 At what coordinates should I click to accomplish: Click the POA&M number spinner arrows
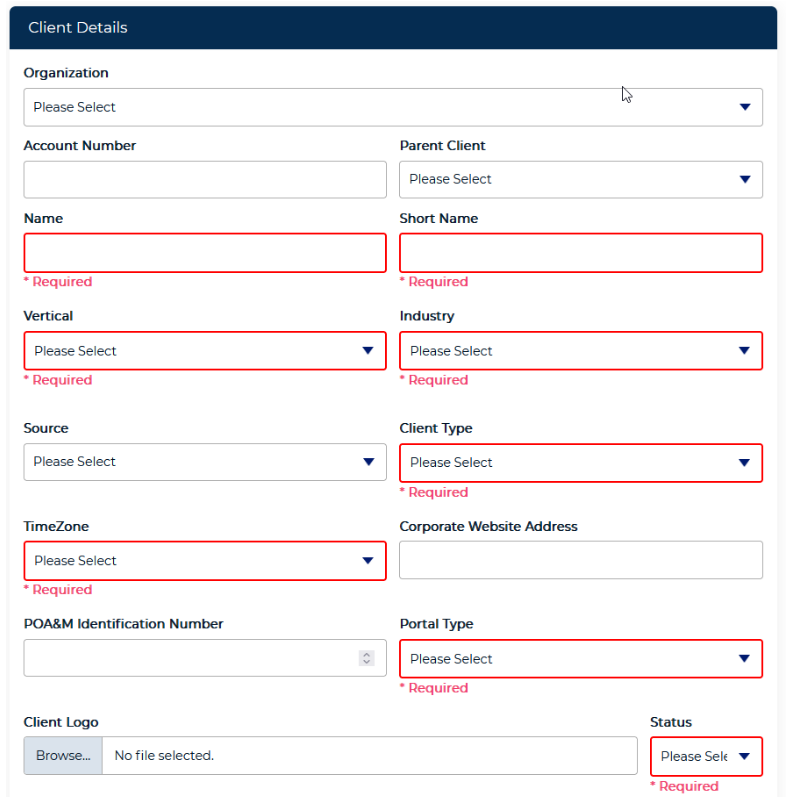367,658
